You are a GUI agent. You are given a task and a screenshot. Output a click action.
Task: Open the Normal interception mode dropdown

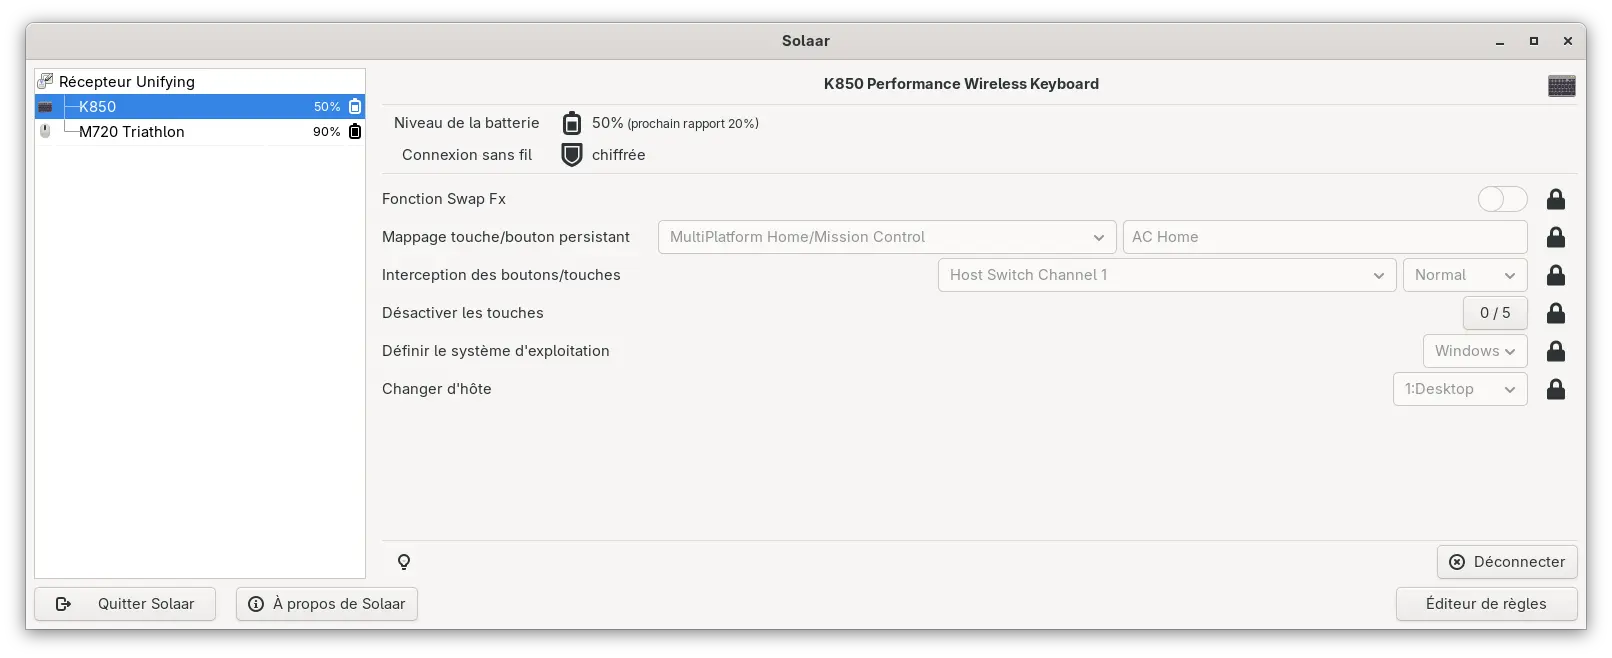(x=1465, y=275)
